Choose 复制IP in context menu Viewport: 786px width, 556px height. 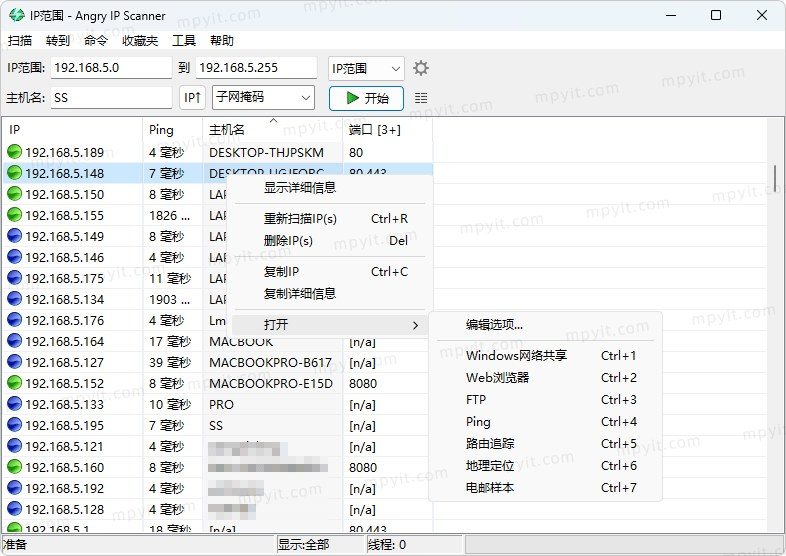[x=330, y=272]
